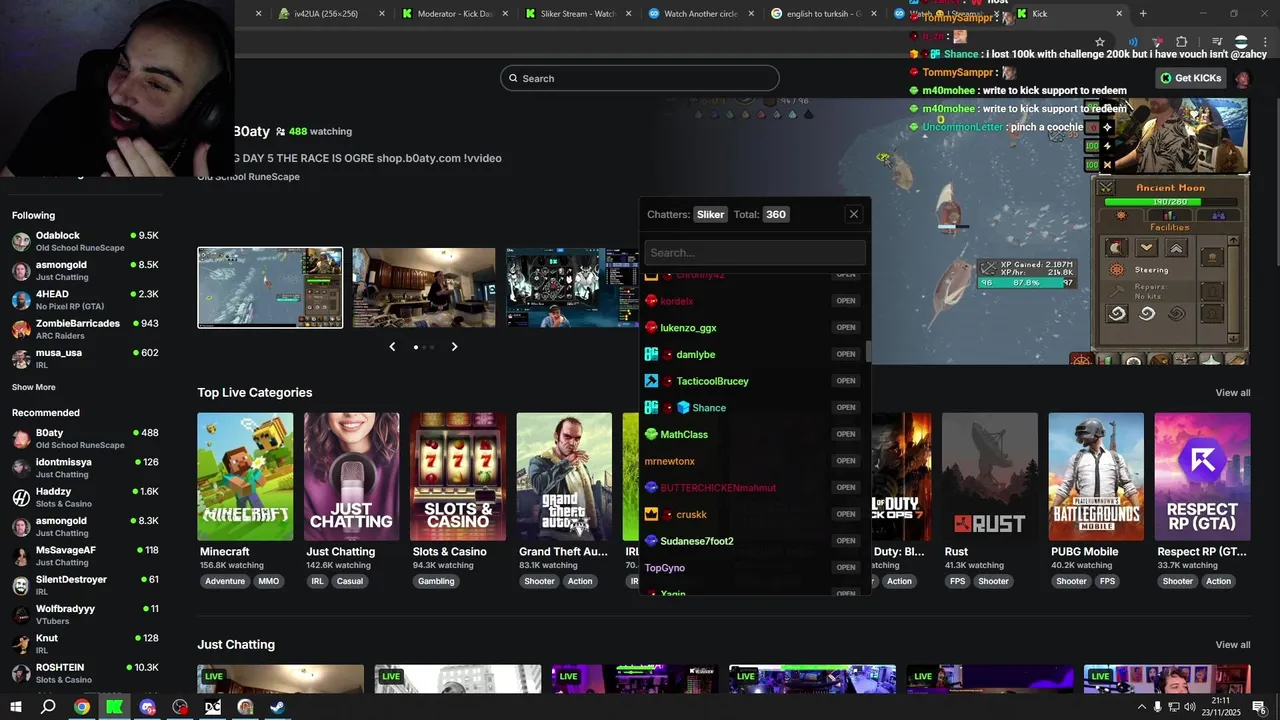Open Respect RP (GTA) category card
1280x720 pixels.
1202,477
